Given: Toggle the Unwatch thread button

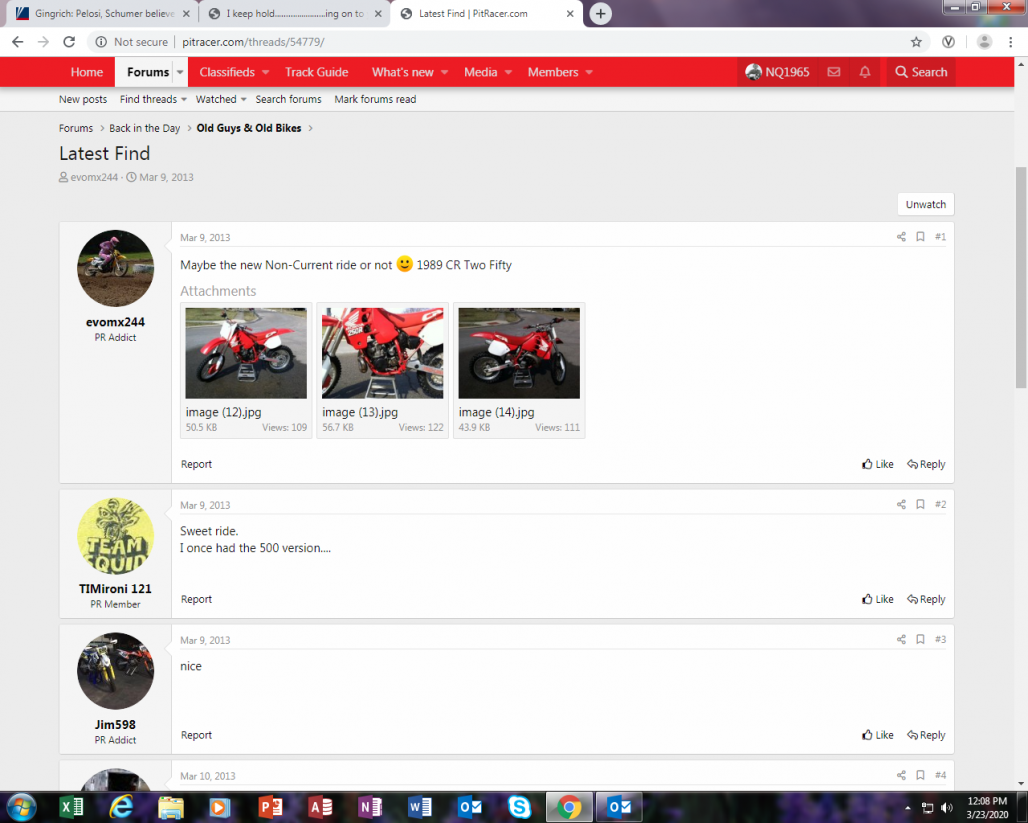Looking at the screenshot, I should tap(925, 204).
